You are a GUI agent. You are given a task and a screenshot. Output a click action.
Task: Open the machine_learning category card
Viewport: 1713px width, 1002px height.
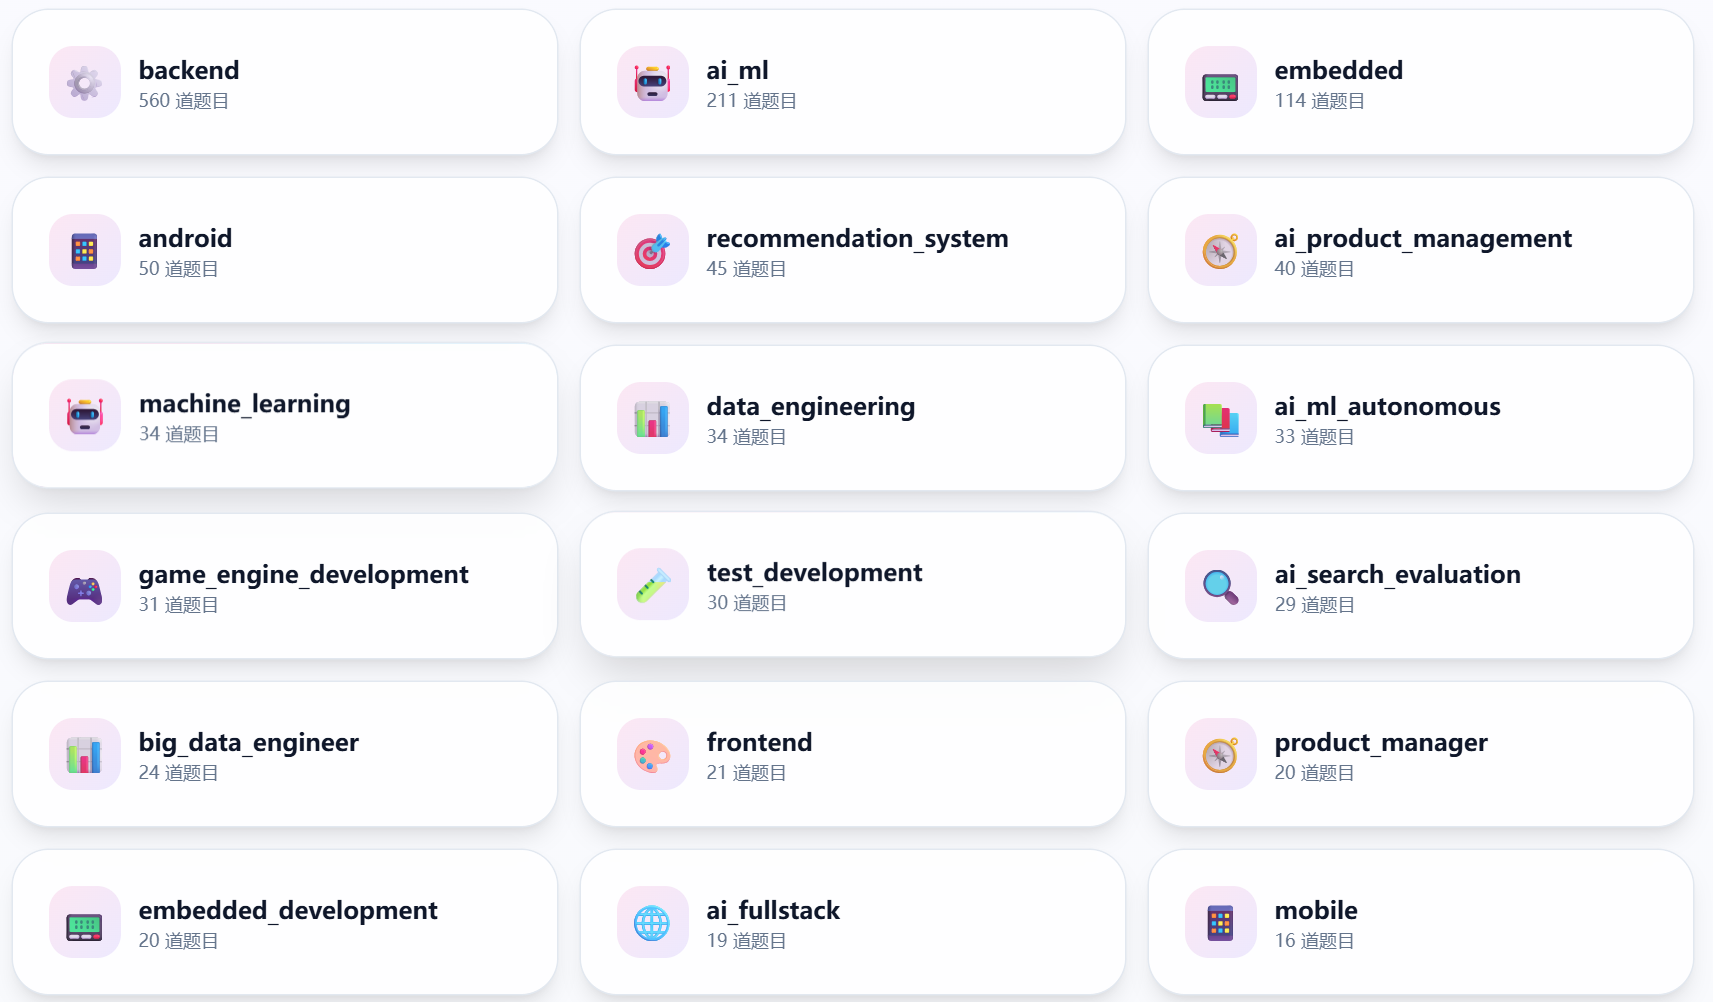[285, 416]
